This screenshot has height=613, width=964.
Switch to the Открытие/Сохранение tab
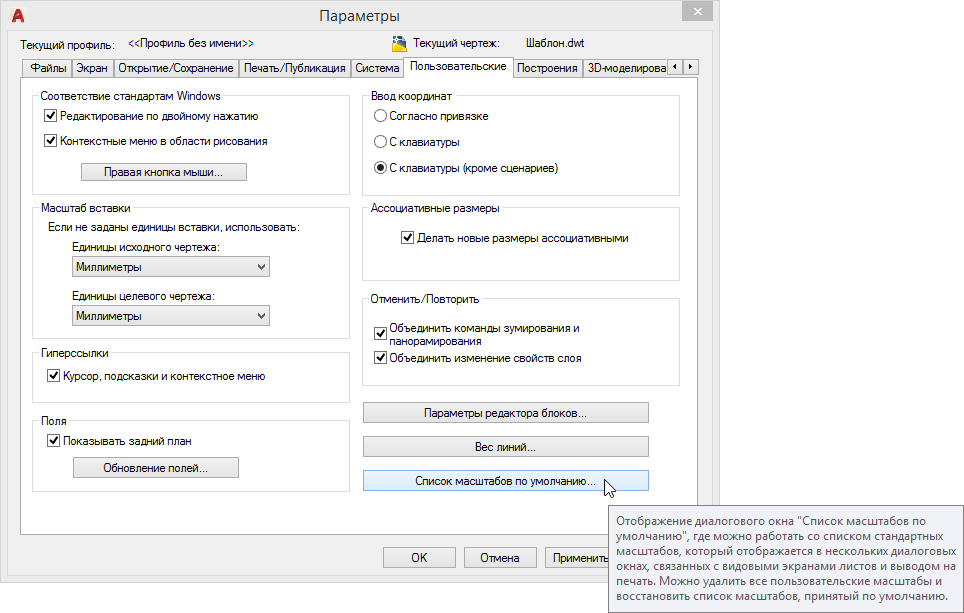(176, 68)
